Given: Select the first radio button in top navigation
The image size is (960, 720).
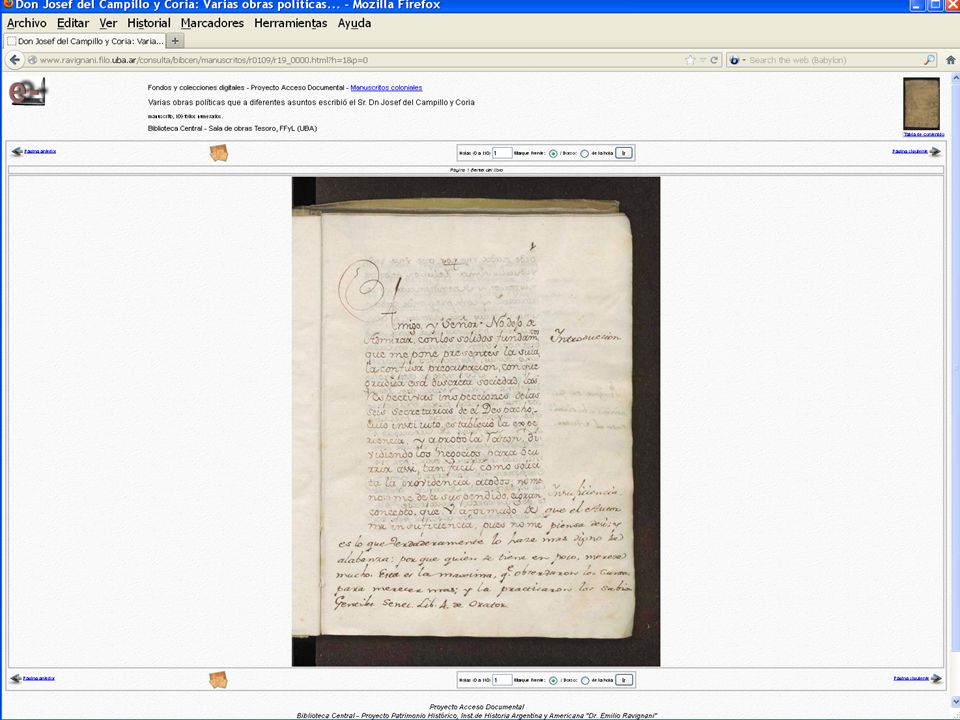Looking at the screenshot, I should [x=553, y=154].
